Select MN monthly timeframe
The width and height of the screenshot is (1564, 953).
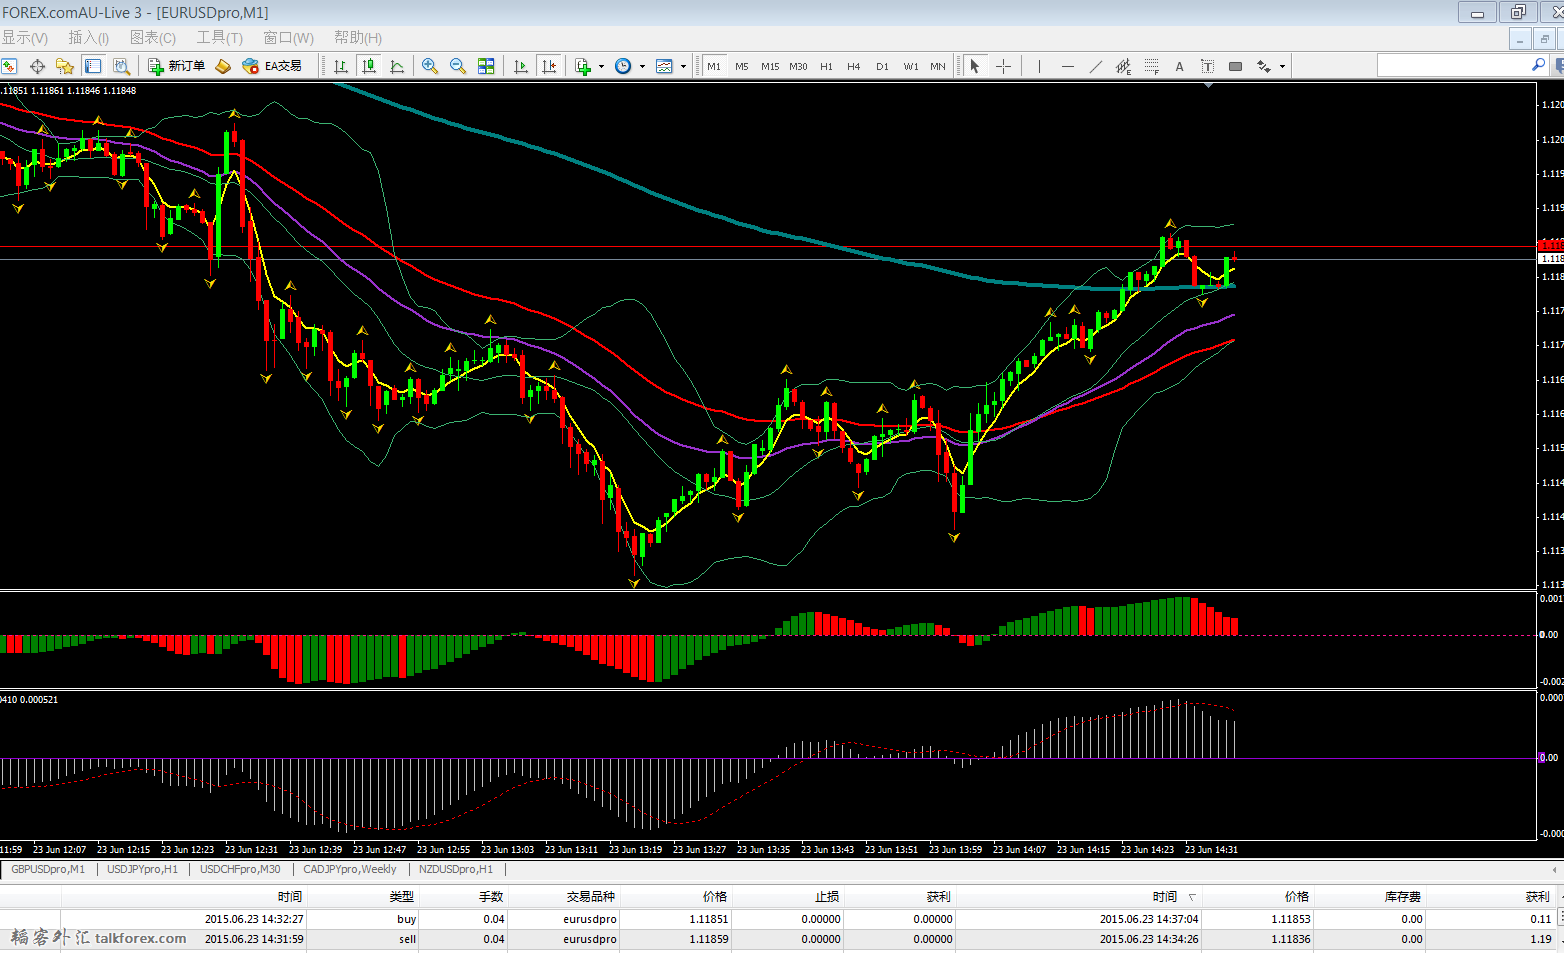[x=938, y=66]
